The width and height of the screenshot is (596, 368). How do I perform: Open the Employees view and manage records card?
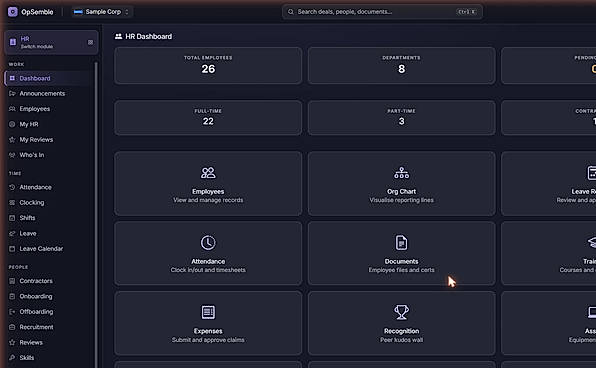208,184
